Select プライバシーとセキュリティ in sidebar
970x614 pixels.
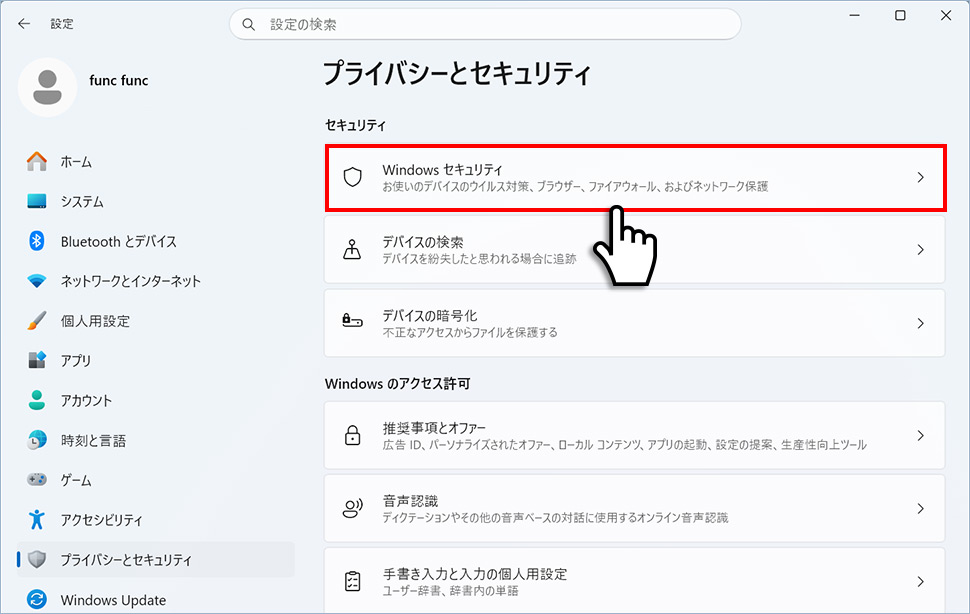(155, 560)
